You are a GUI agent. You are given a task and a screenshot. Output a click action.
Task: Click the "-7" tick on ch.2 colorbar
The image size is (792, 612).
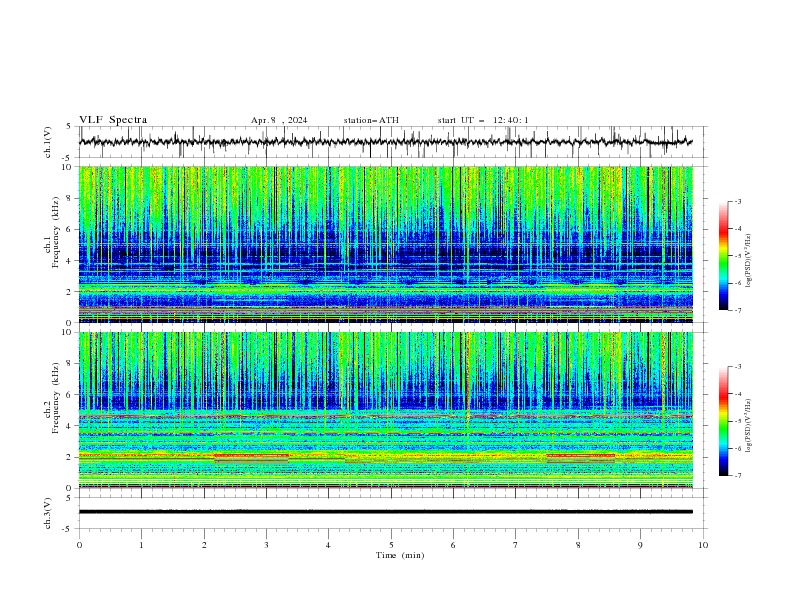click(x=738, y=476)
